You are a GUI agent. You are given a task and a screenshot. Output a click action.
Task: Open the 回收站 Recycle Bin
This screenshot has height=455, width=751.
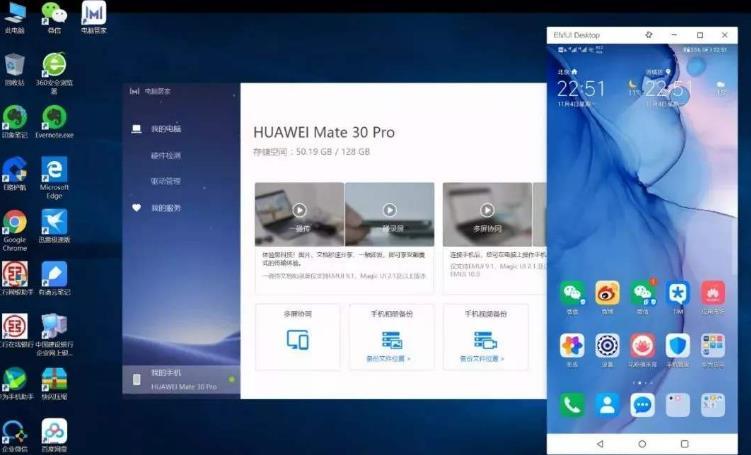click(x=15, y=69)
